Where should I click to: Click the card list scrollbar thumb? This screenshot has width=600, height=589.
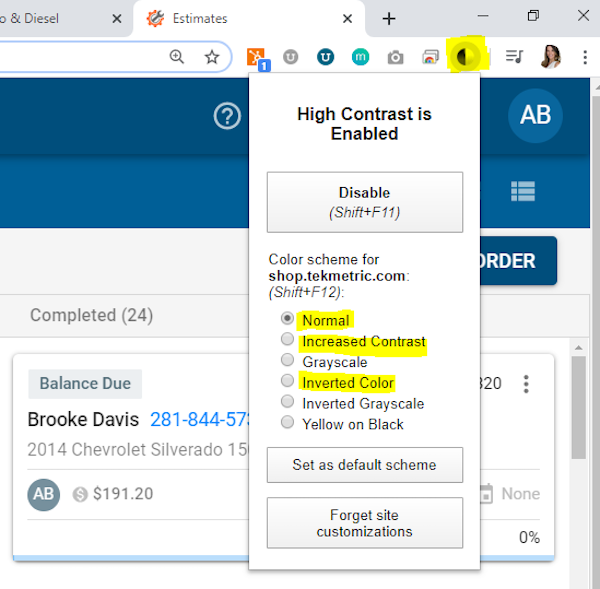point(579,408)
